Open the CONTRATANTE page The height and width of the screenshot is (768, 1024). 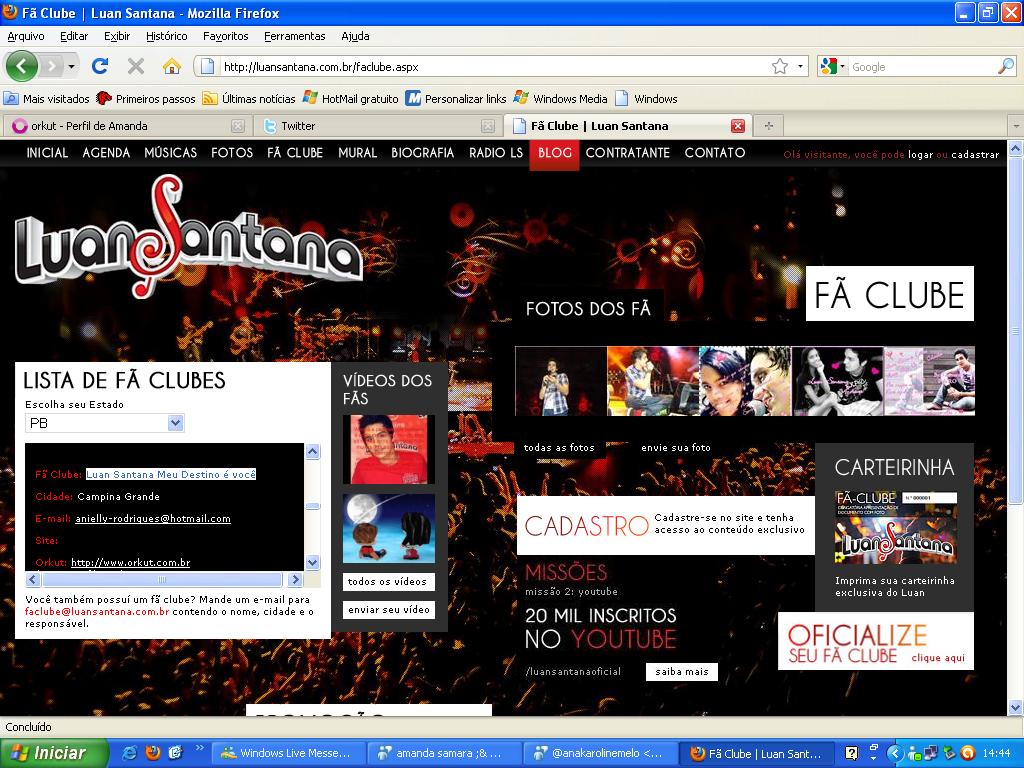pyautogui.click(x=628, y=153)
